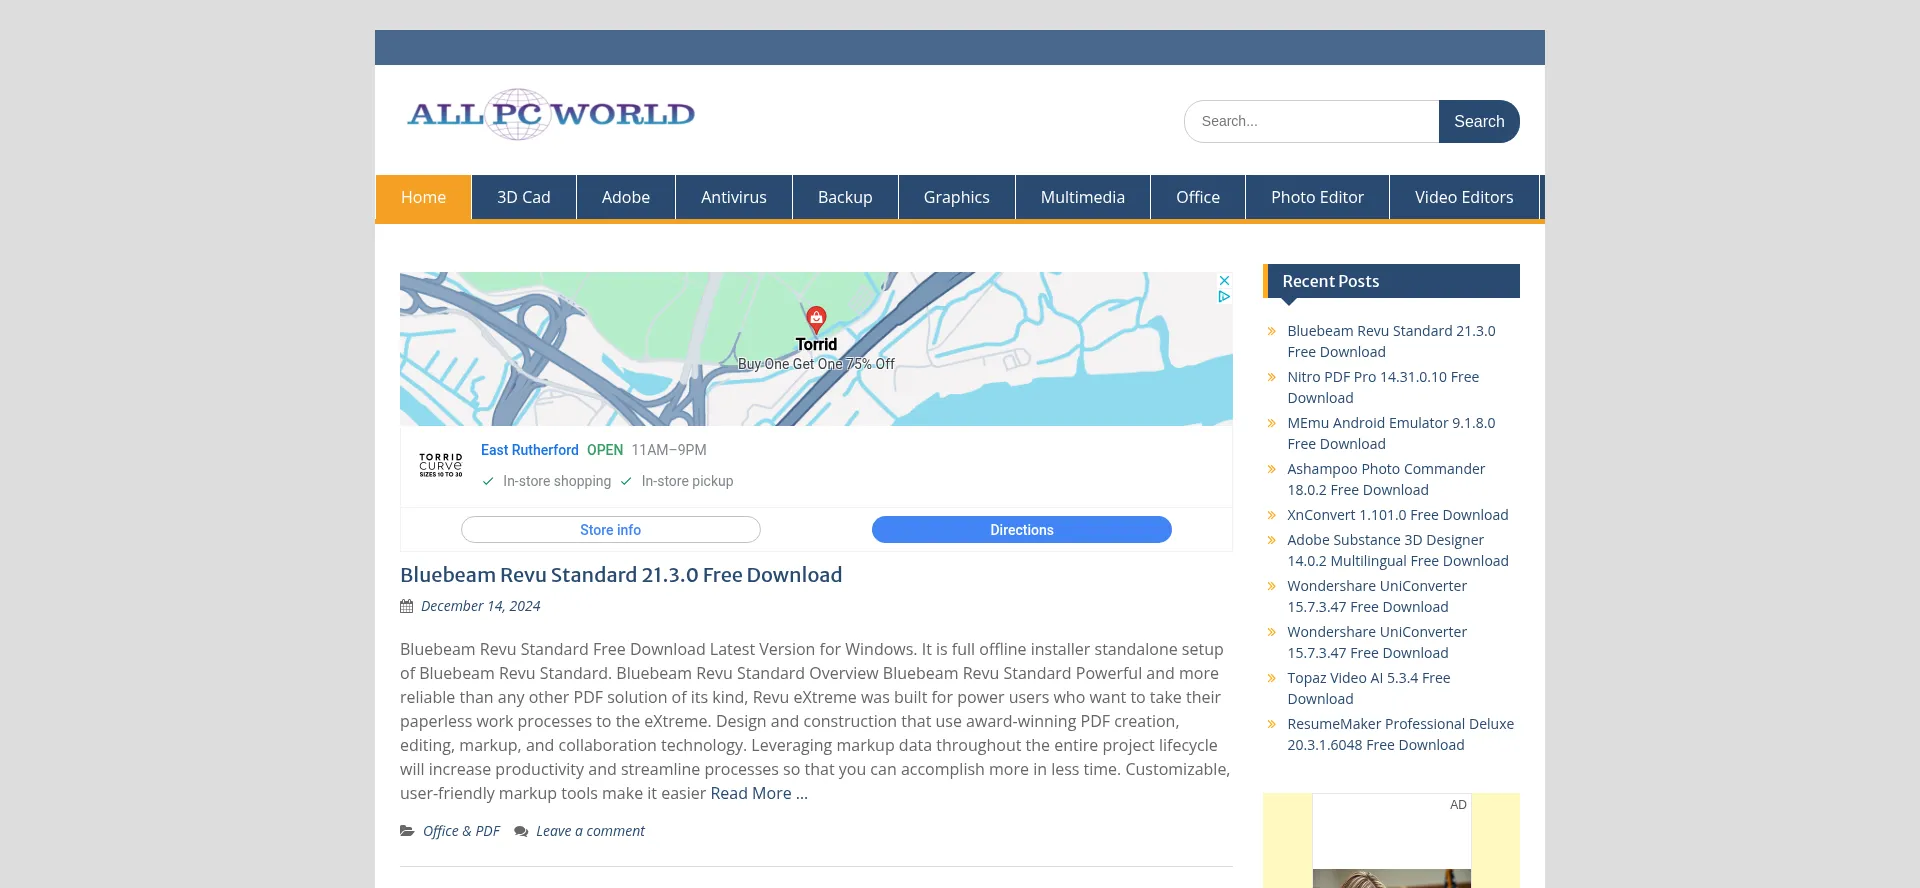
Task: Open the Multimedia category
Action: [1083, 197]
